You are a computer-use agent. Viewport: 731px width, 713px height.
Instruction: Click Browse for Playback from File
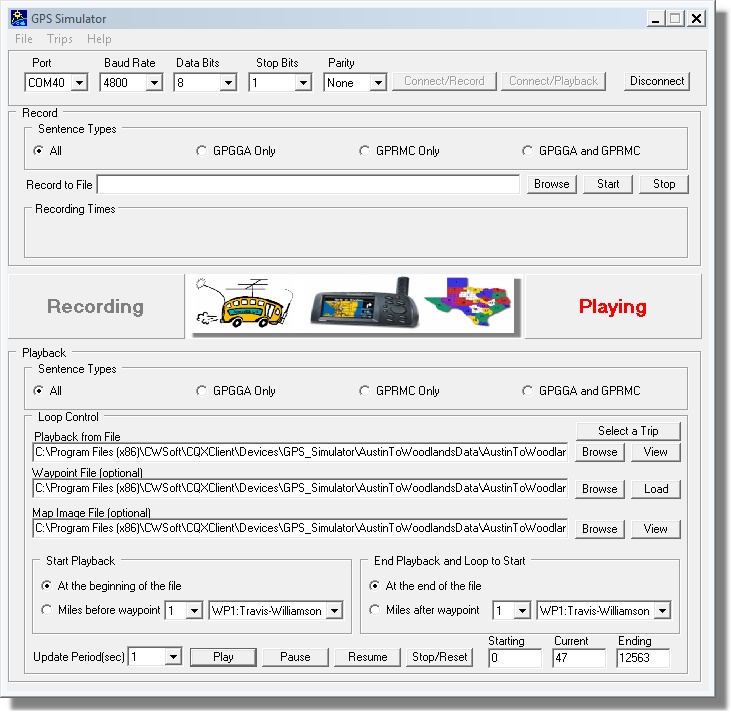tap(600, 452)
